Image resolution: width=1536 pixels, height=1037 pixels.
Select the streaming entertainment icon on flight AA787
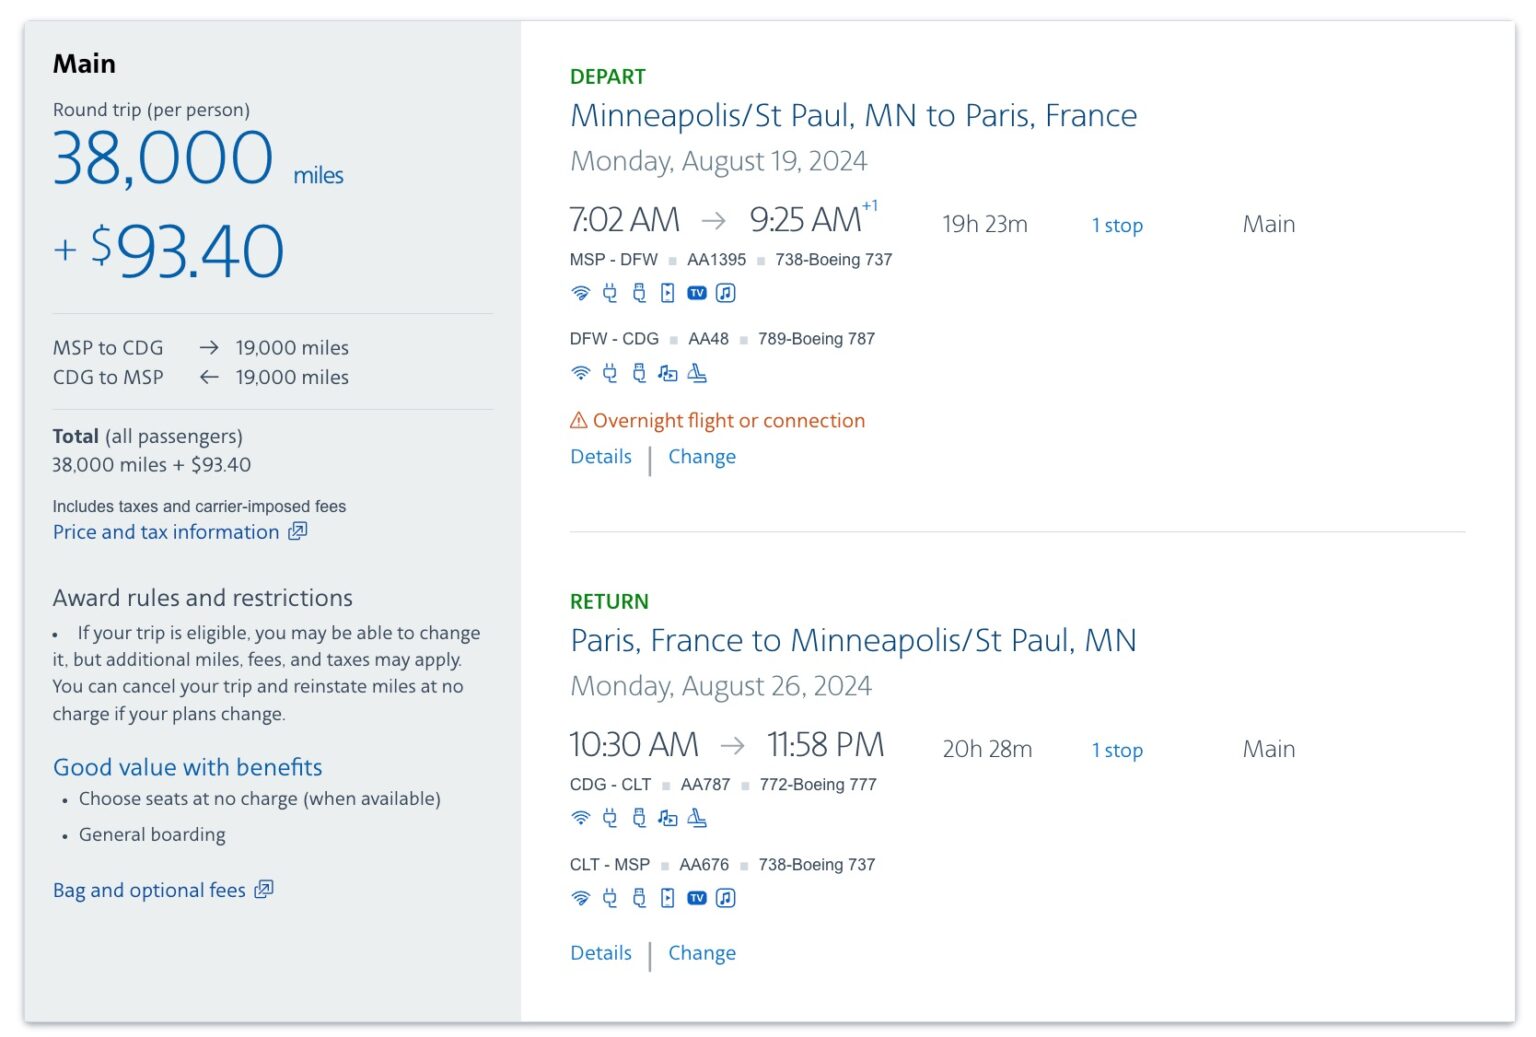tap(666, 817)
